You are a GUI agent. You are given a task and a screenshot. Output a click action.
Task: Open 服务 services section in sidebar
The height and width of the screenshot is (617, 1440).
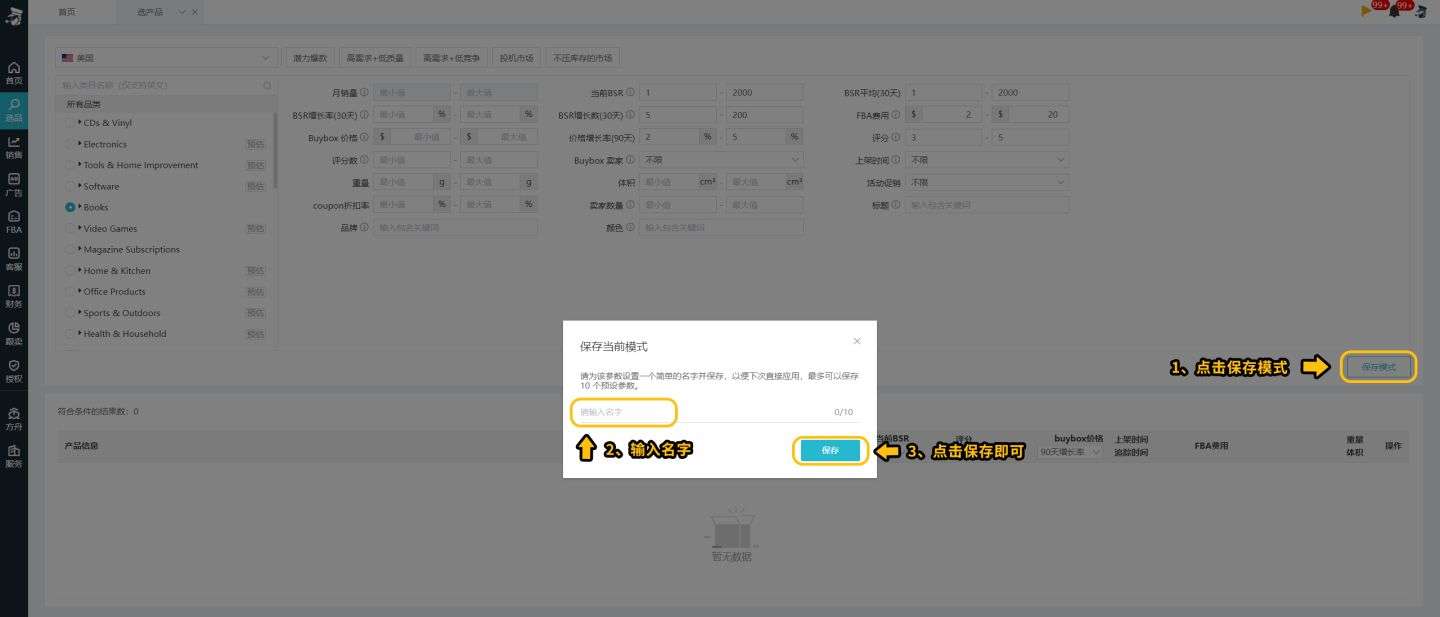tap(13, 456)
